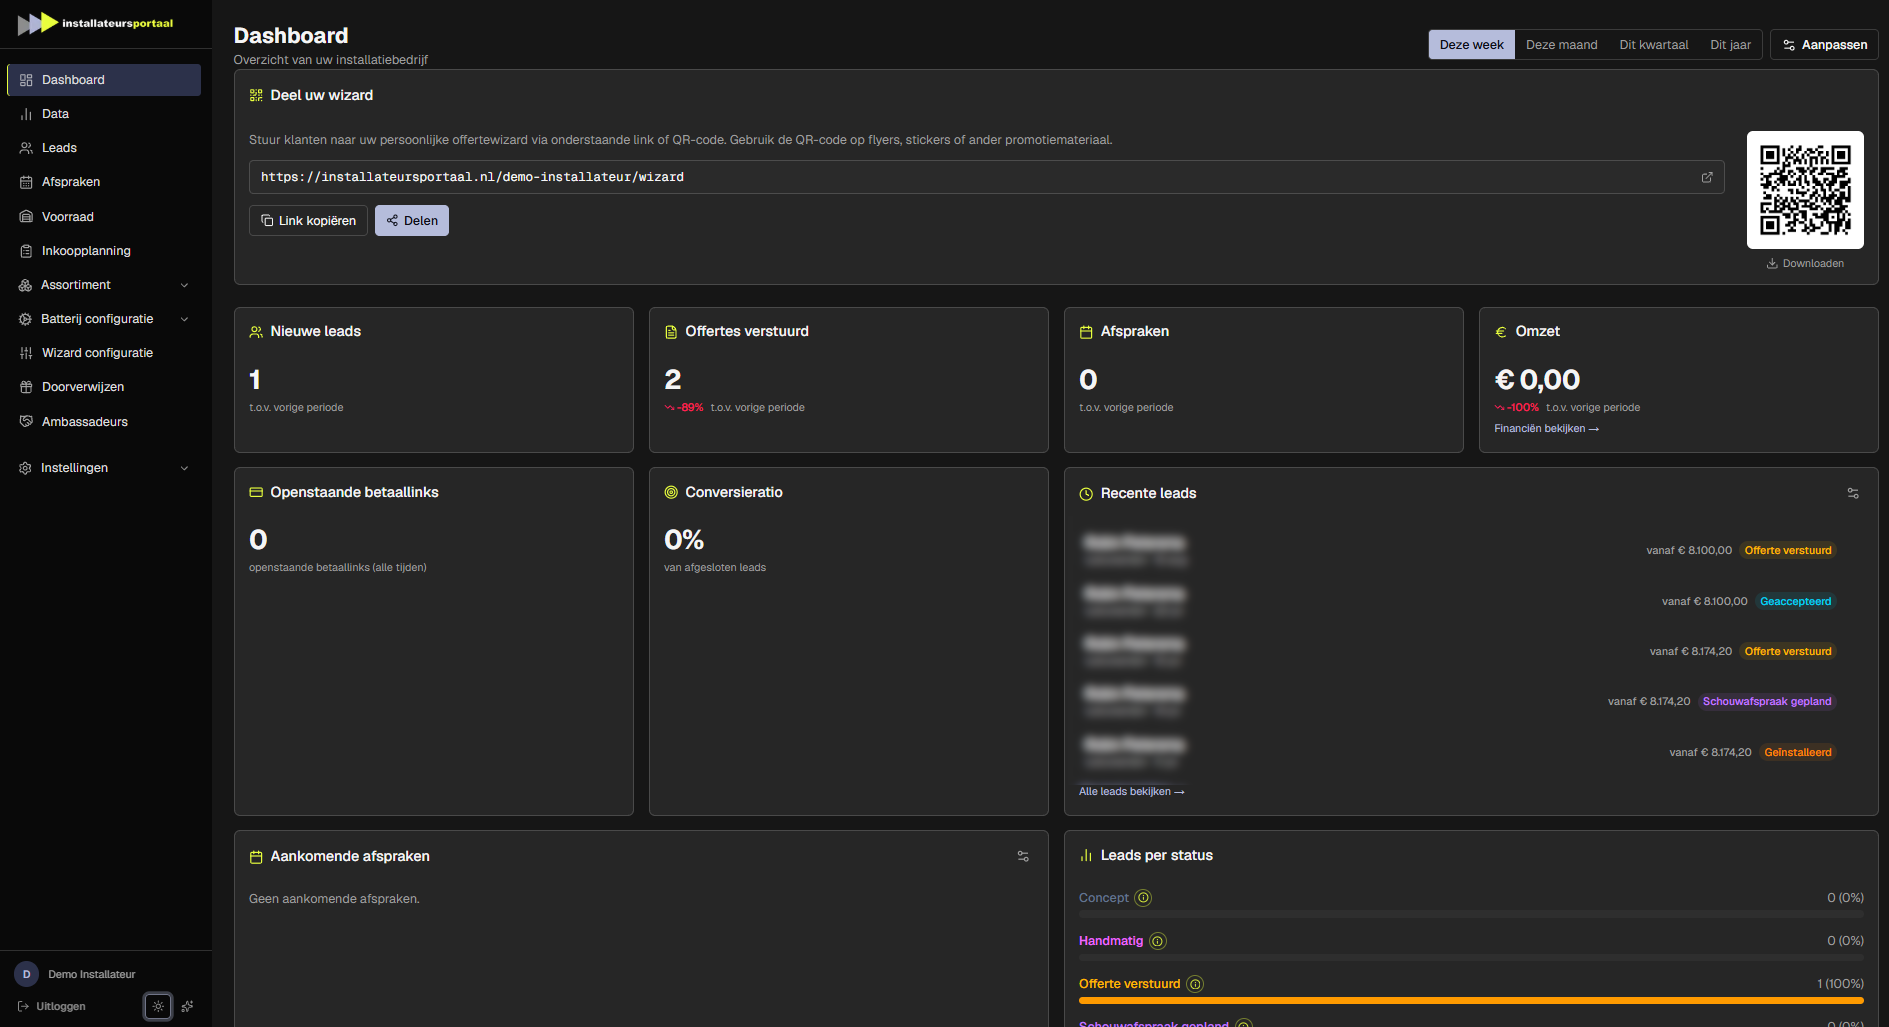1889x1027 pixels.
Task: Click 'vanaf € 8.174,20' beside Geïnstalleerd
Action: click(x=1710, y=753)
